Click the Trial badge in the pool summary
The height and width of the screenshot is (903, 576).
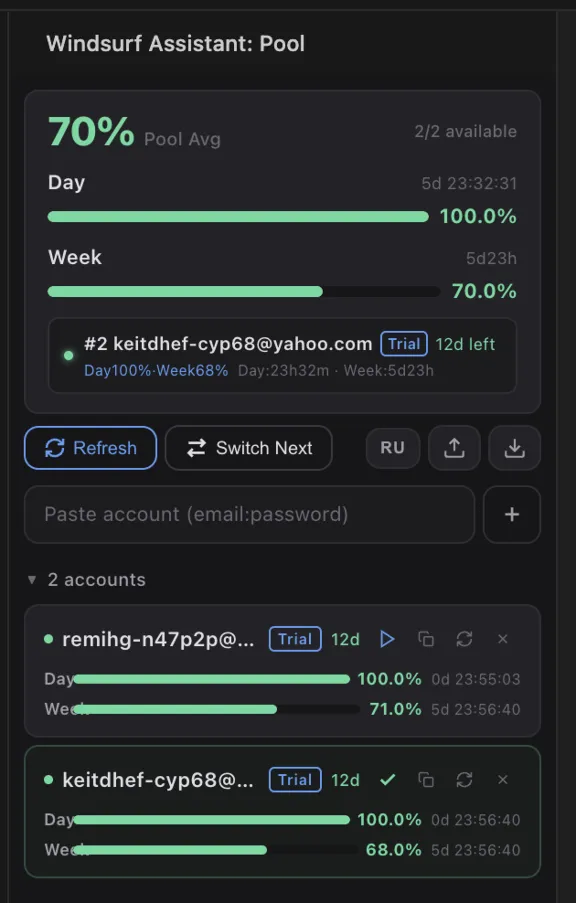pyautogui.click(x=404, y=344)
